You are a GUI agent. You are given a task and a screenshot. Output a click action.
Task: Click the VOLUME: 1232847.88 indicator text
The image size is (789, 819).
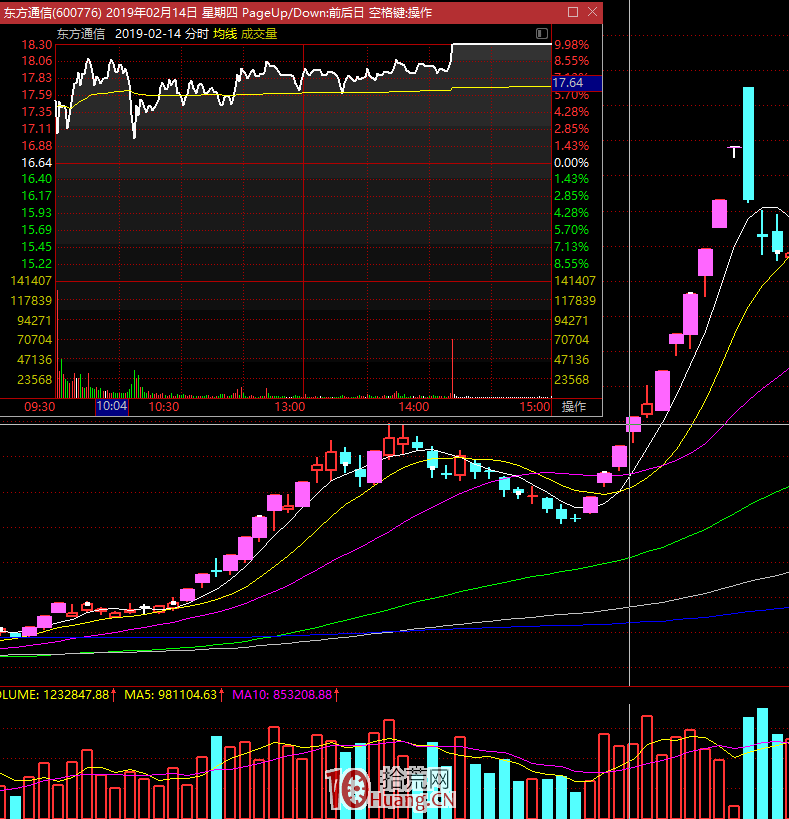56,695
